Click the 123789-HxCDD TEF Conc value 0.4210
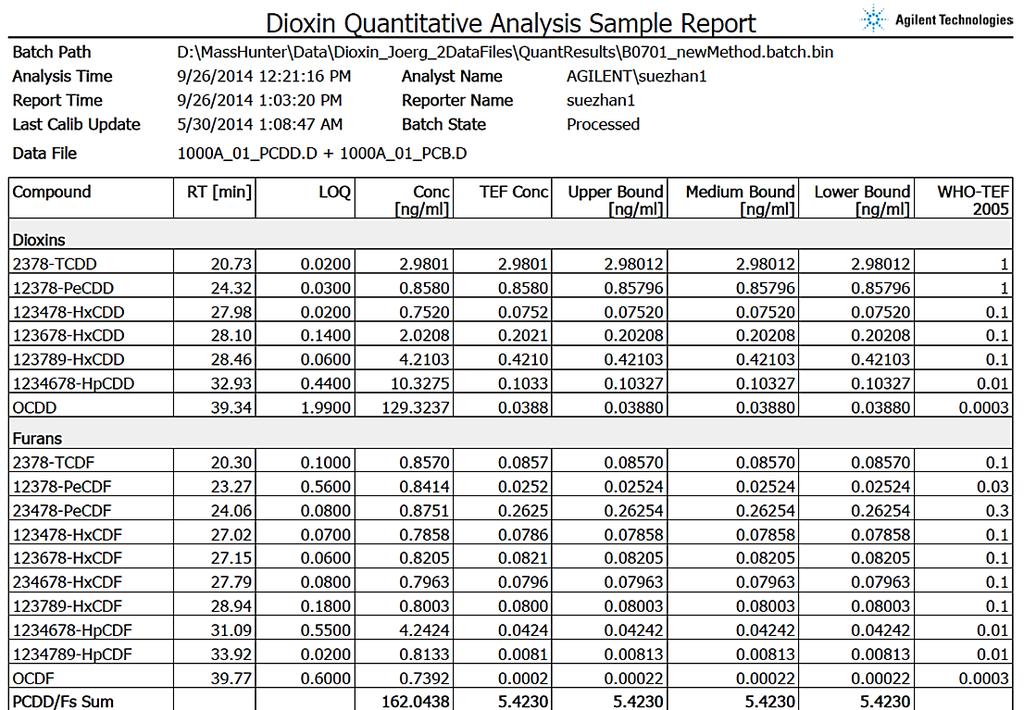Image resolution: width=1024 pixels, height=710 pixels. (523, 360)
